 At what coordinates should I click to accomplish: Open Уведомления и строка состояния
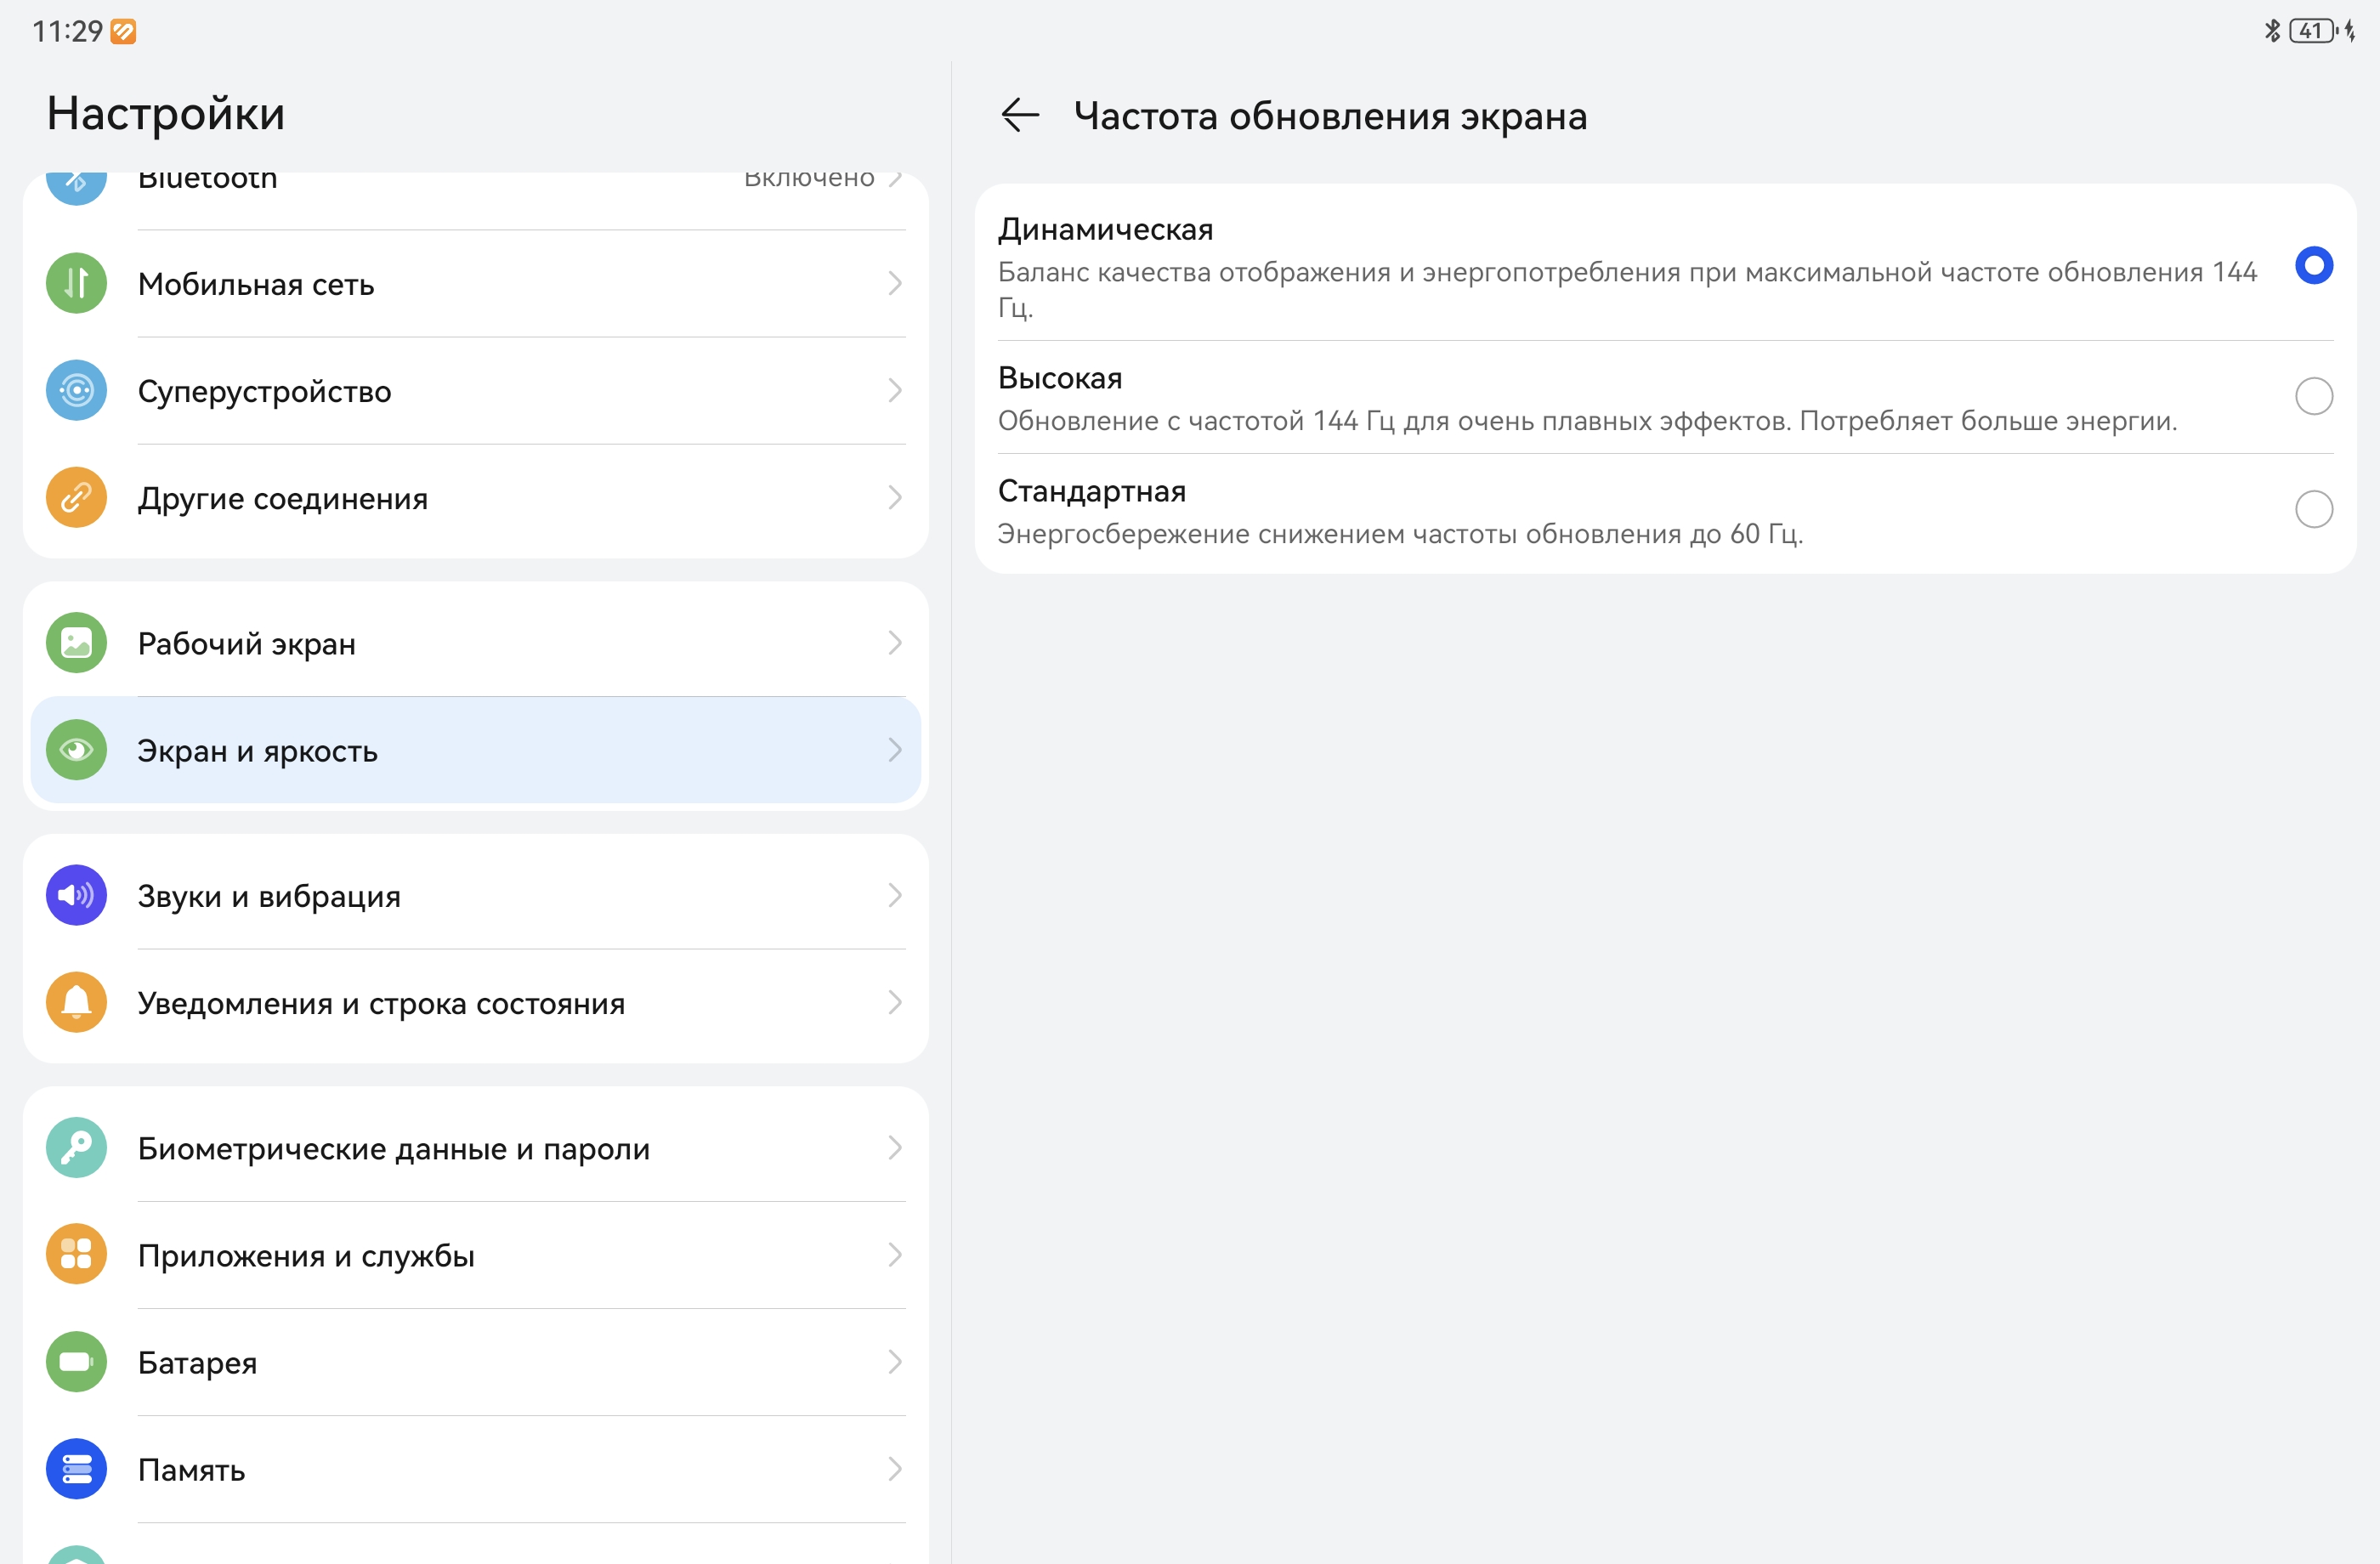click(x=475, y=1003)
